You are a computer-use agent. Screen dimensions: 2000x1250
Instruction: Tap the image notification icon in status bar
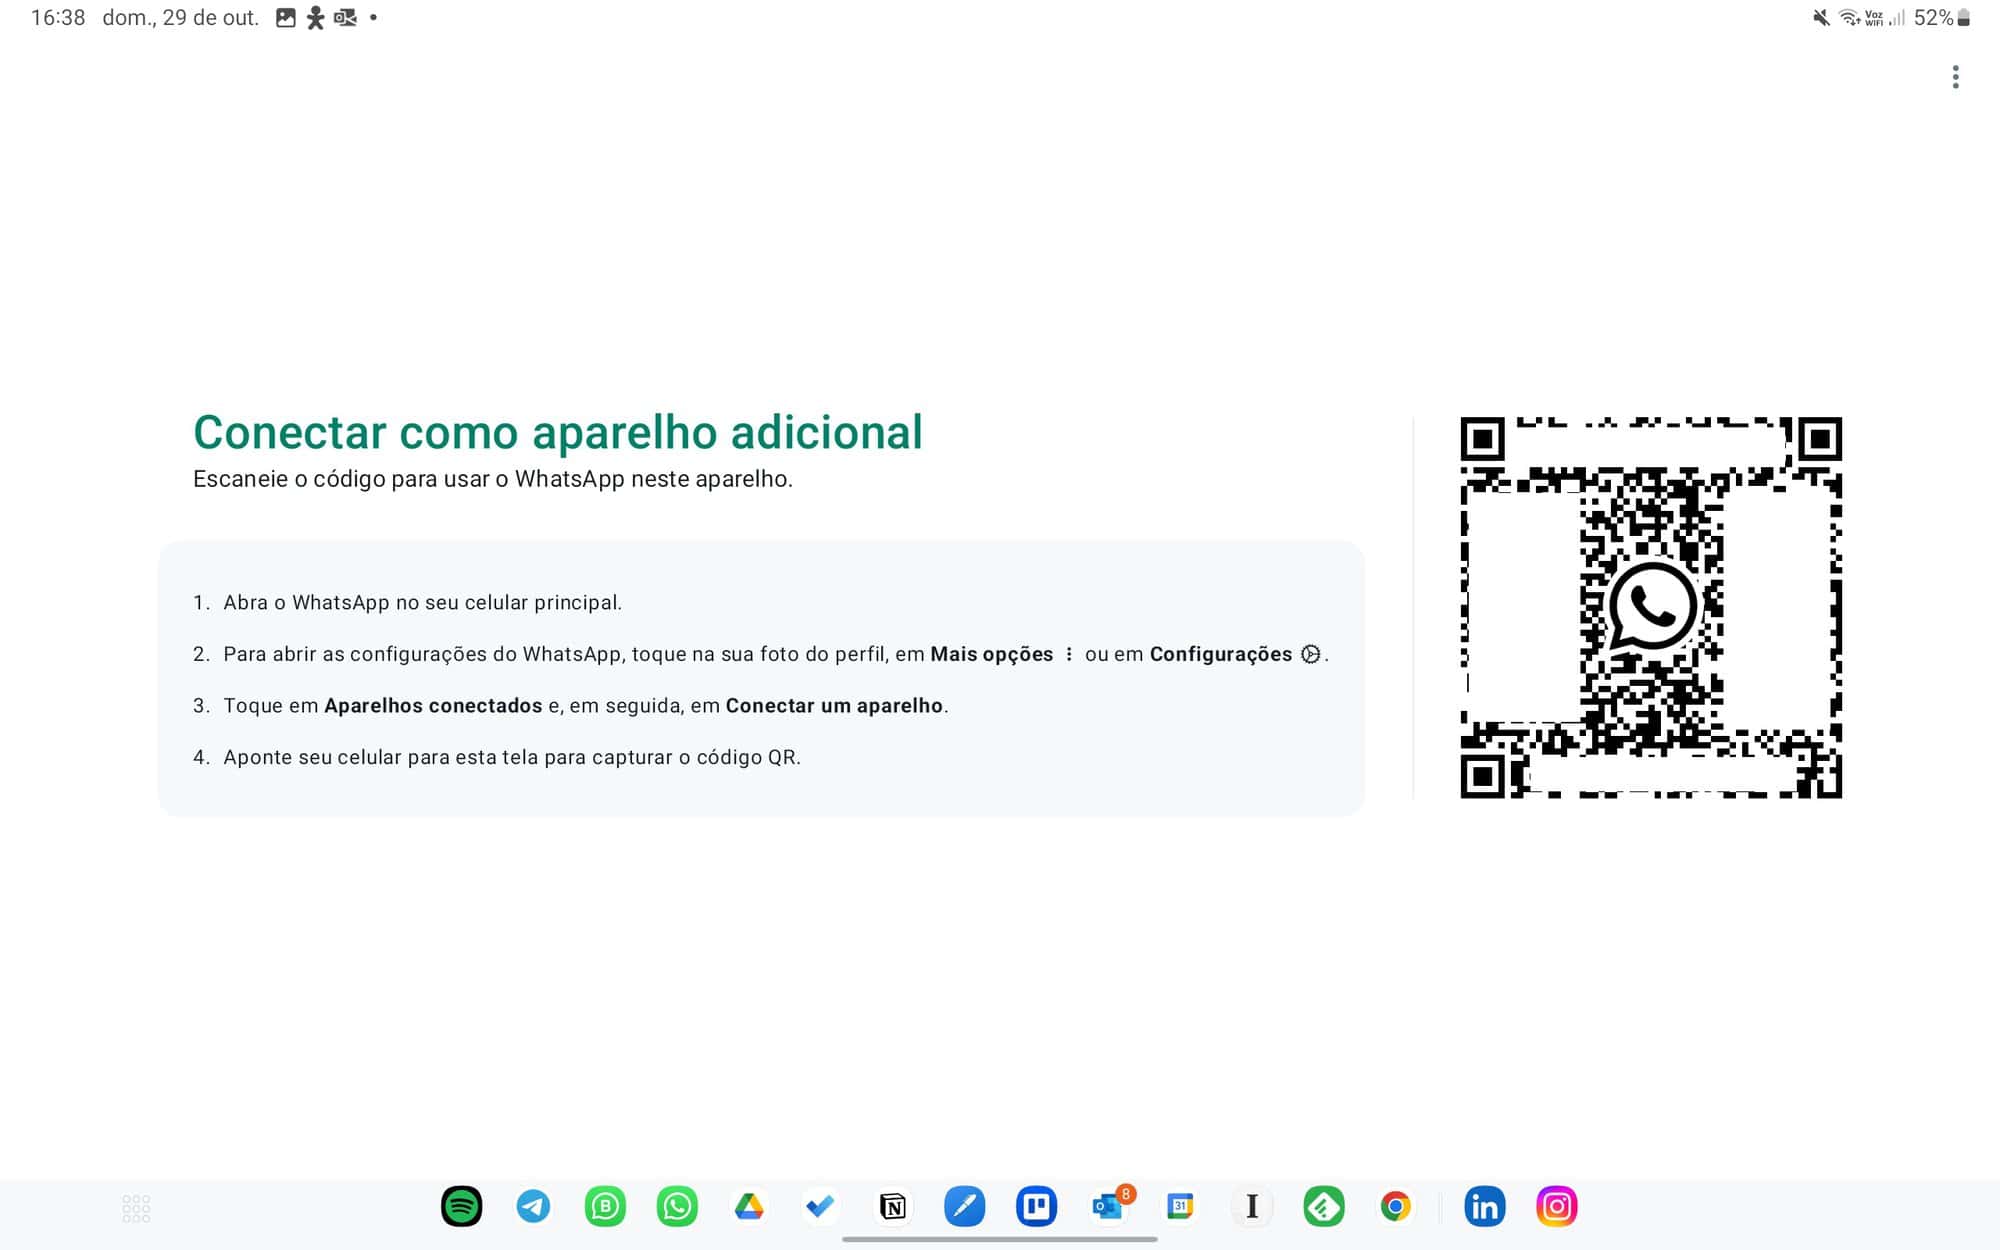[x=285, y=18]
